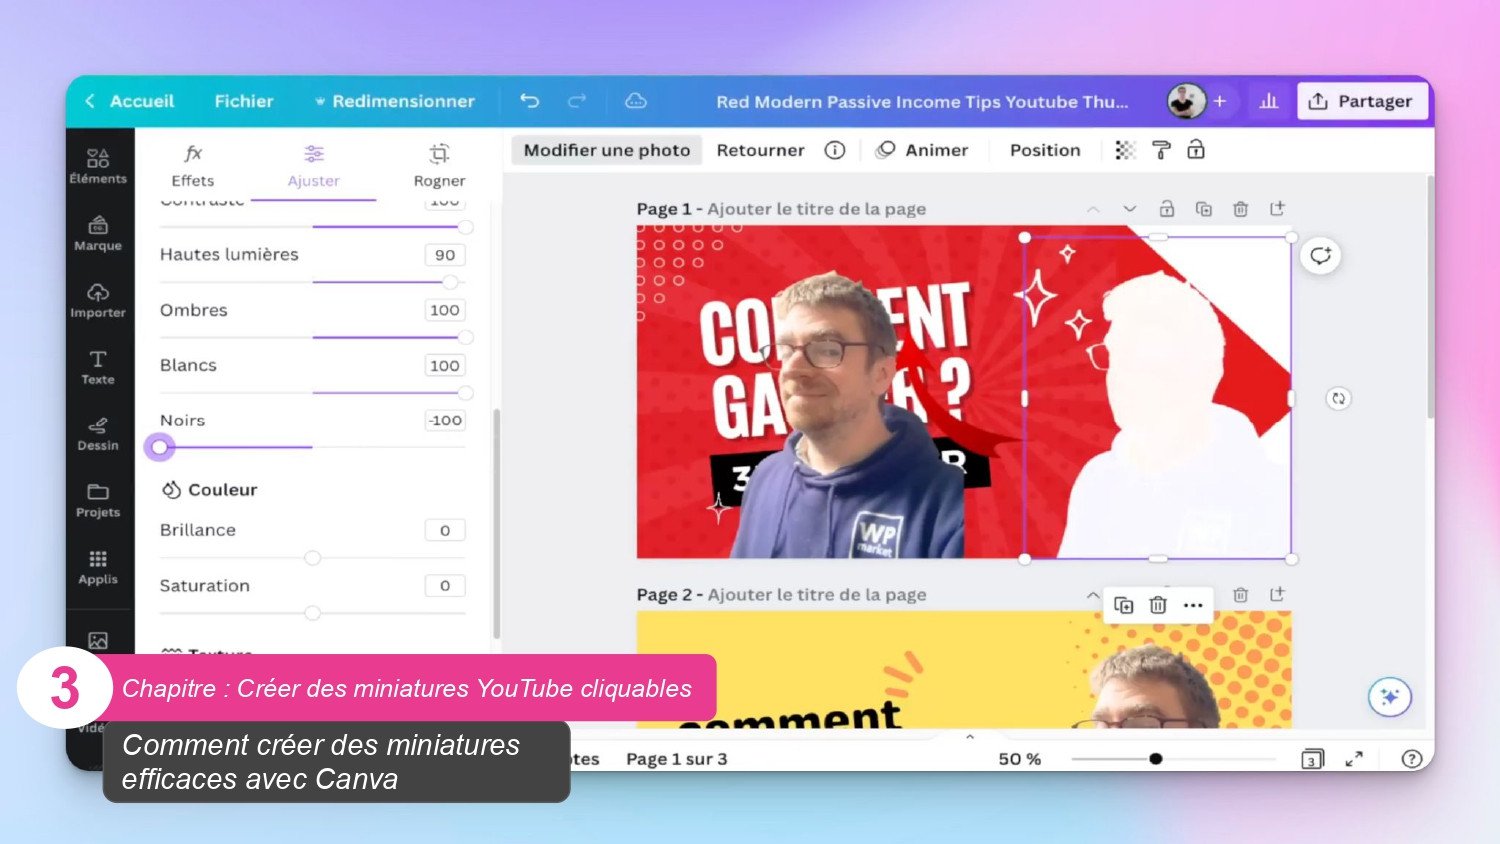
Task: Redo the last undone action
Action: click(x=577, y=101)
